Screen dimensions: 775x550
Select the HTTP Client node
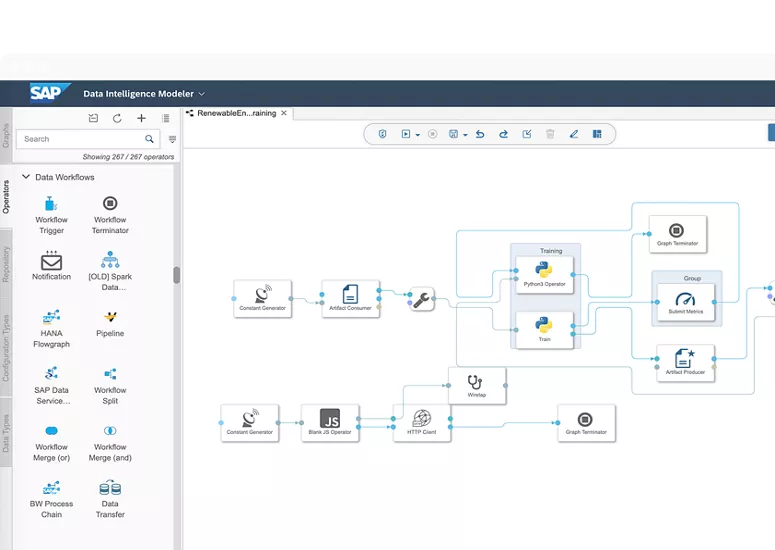tap(422, 423)
